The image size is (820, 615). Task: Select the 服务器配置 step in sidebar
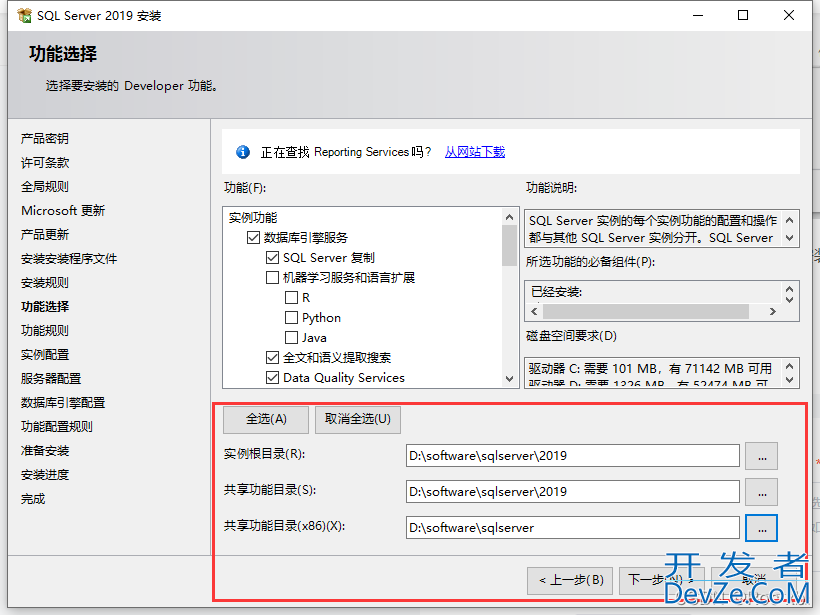point(51,379)
